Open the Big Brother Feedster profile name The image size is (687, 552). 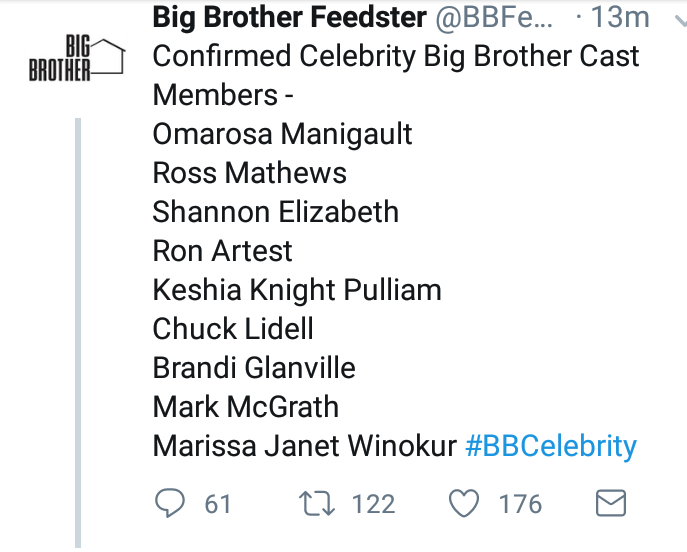(x=289, y=18)
